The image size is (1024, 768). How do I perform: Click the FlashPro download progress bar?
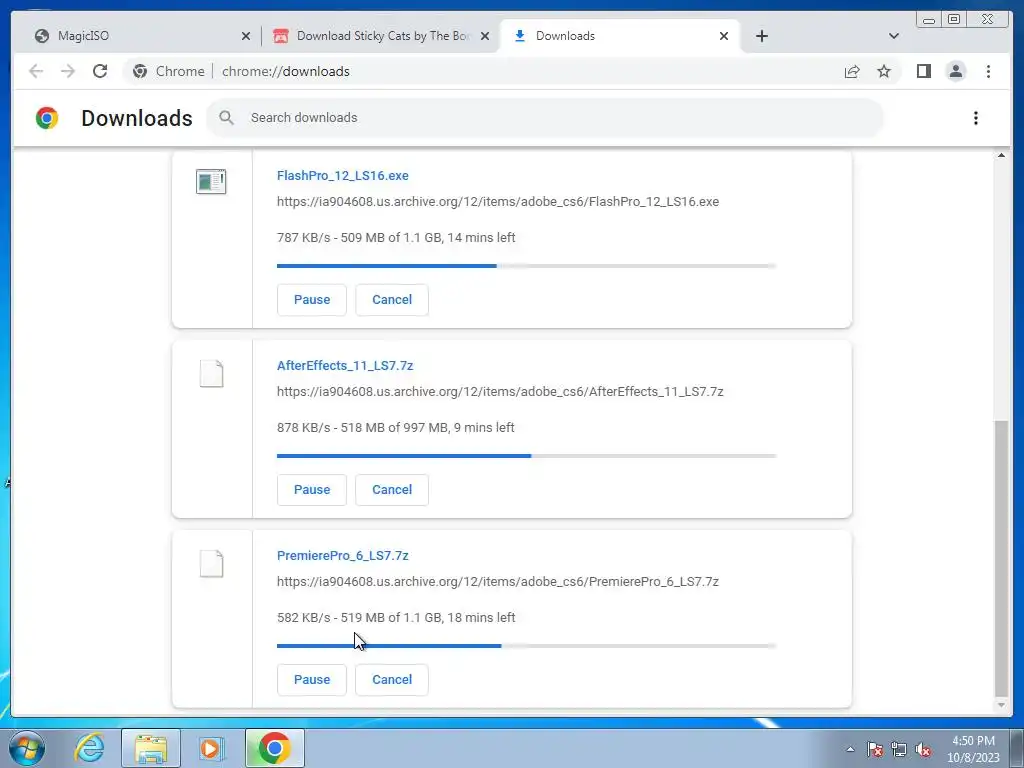[x=526, y=266]
